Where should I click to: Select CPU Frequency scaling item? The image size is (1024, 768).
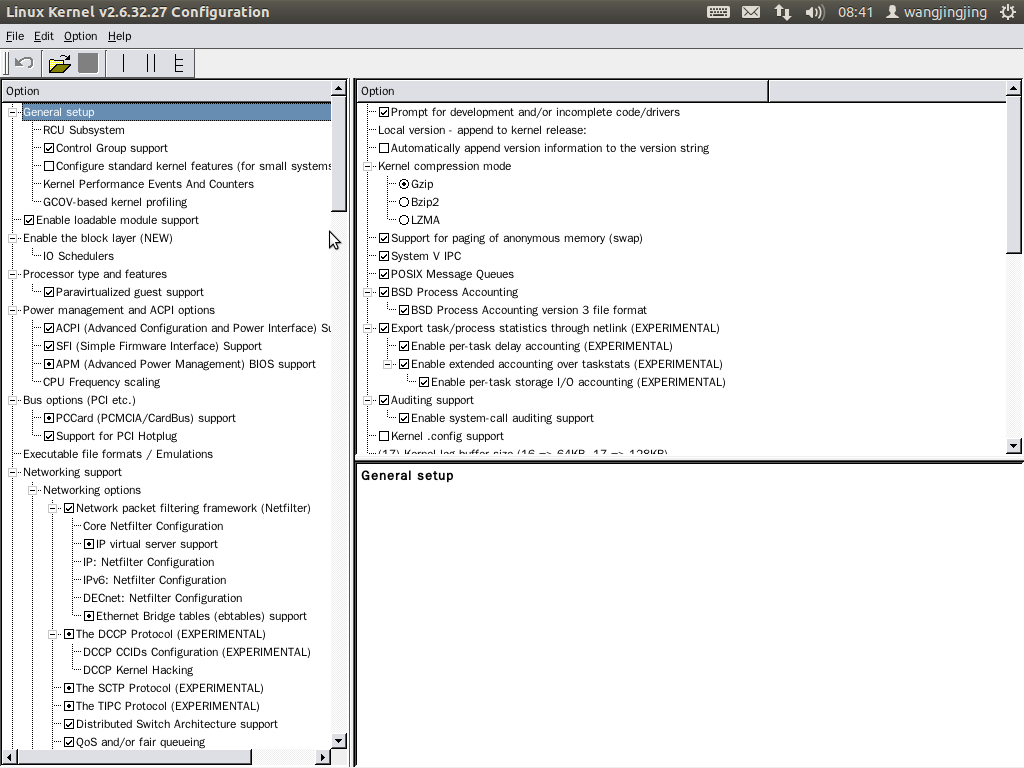(101, 382)
